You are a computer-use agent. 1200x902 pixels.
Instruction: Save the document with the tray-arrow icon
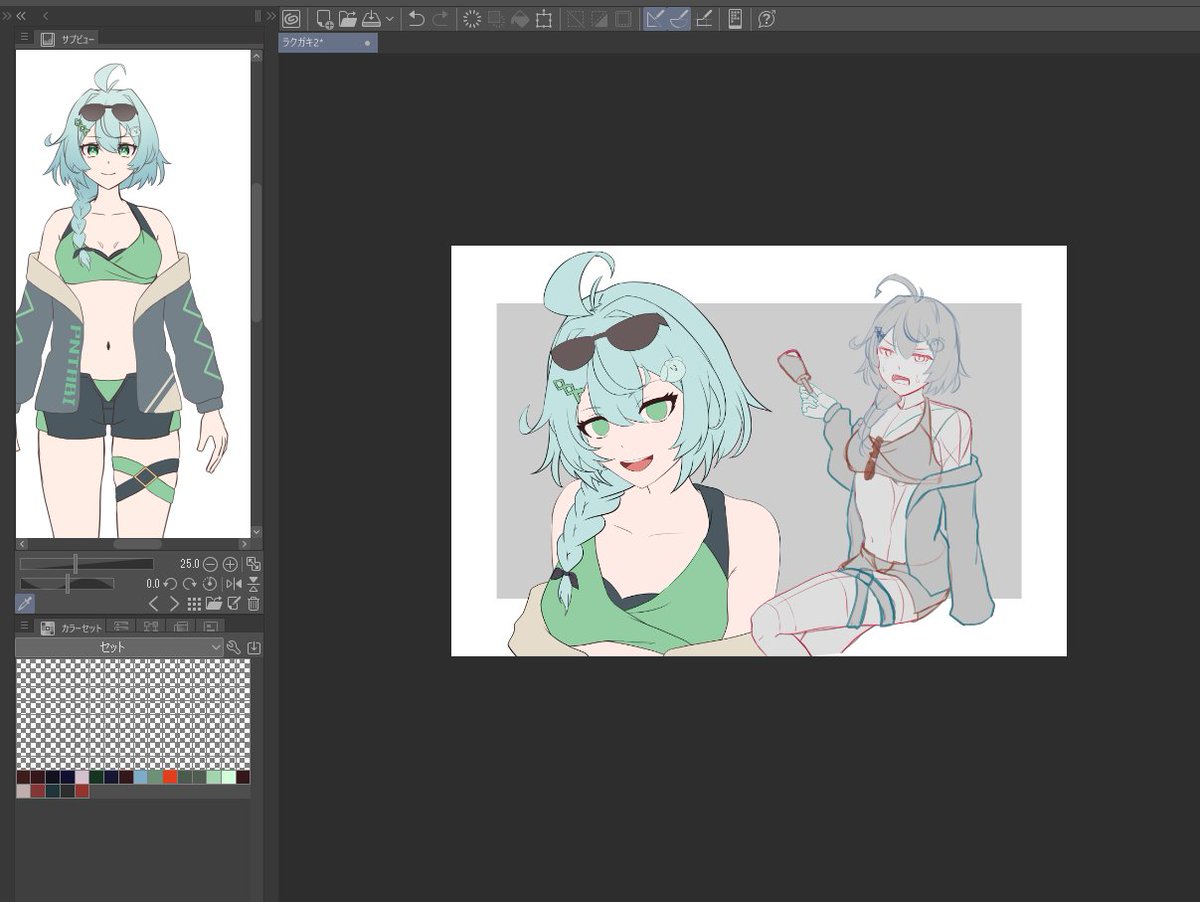371,18
